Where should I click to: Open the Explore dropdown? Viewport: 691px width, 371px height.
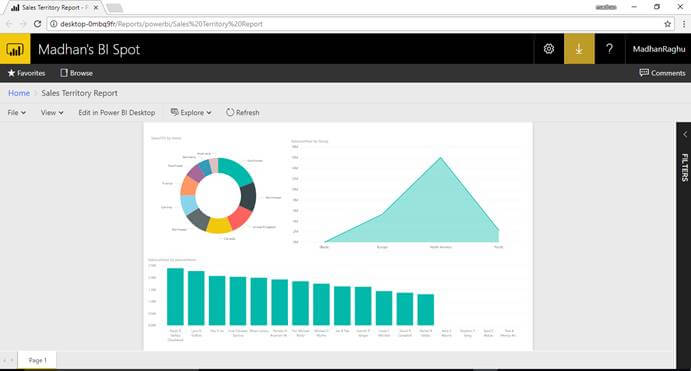(191, 112)
